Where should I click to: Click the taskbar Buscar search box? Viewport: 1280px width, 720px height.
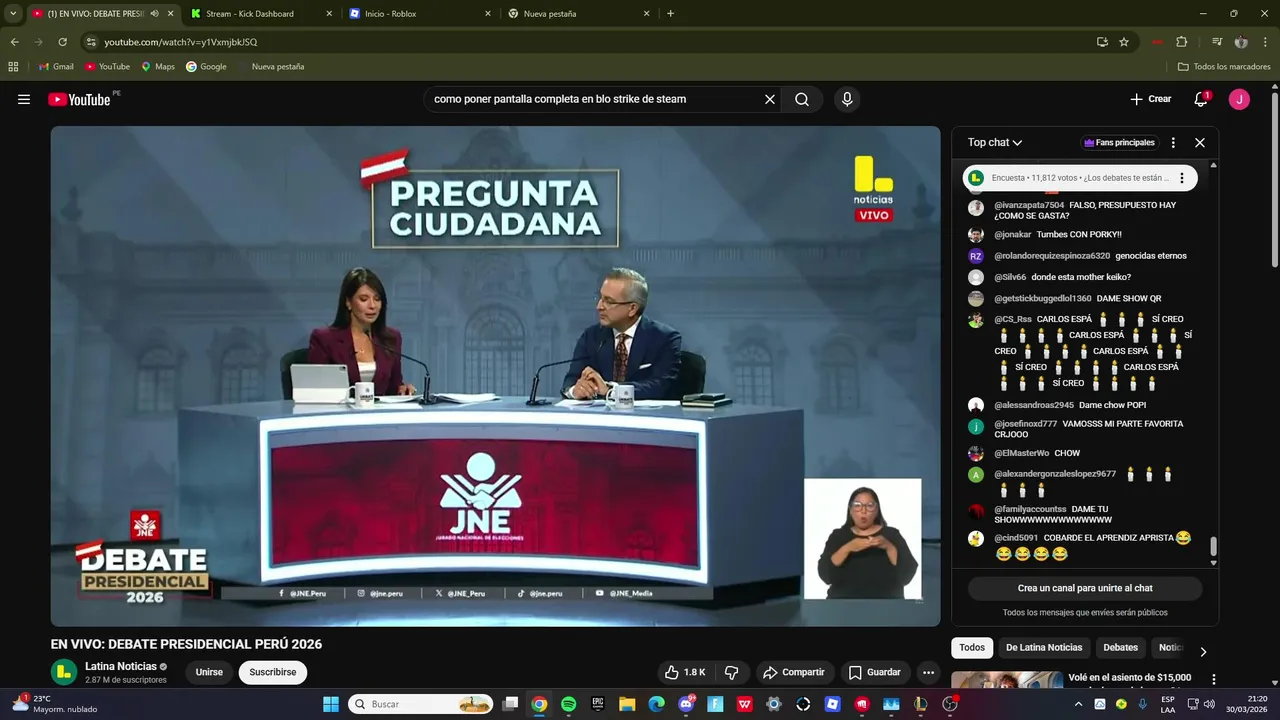coord(422,704)
